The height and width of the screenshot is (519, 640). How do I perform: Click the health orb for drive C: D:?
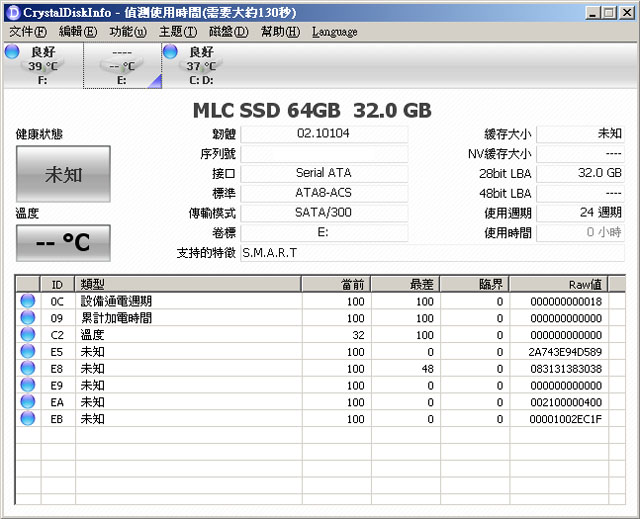click(169, 52)
